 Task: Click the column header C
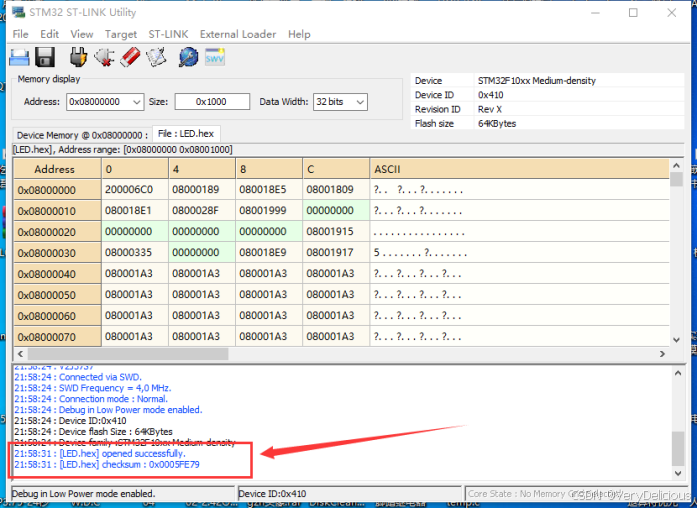[336, 169]
